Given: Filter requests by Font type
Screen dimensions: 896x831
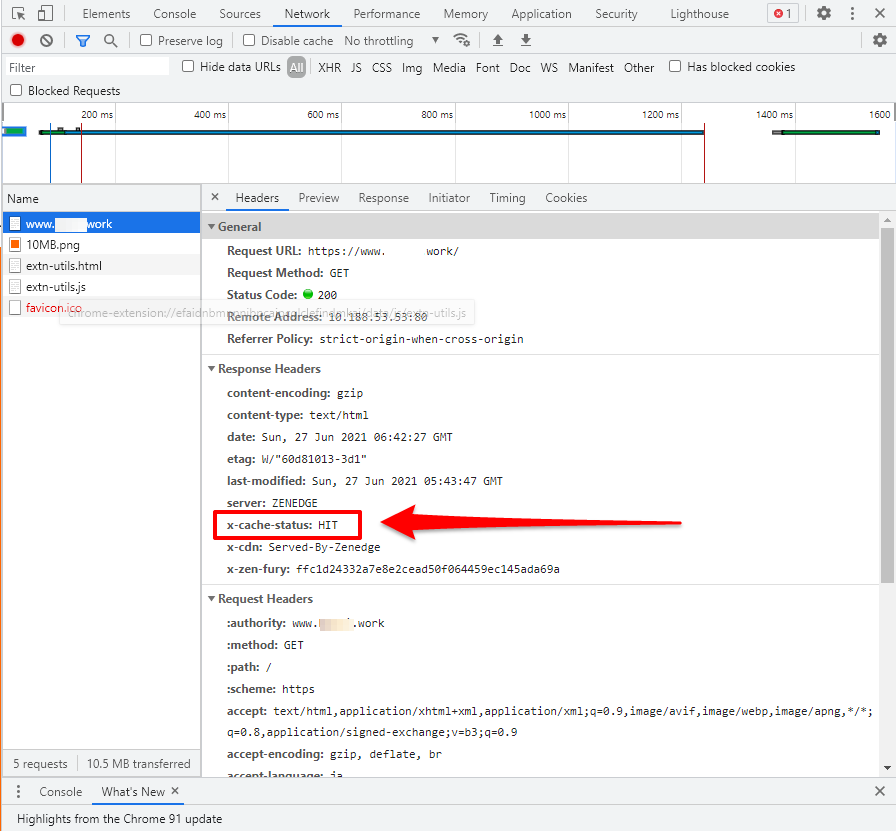Looking at the screenshot, I should pos(487,67).
